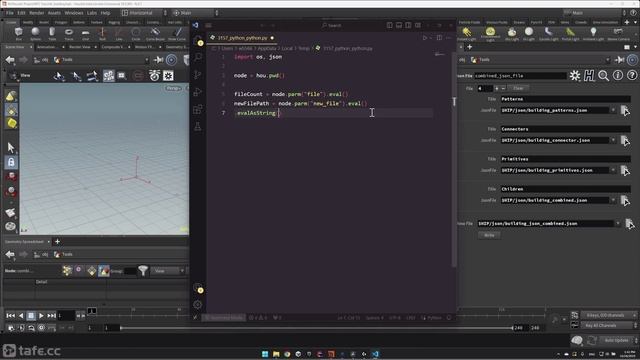Open file chooser for building_connector.json

pyautogui.click(x=625, y=140)
